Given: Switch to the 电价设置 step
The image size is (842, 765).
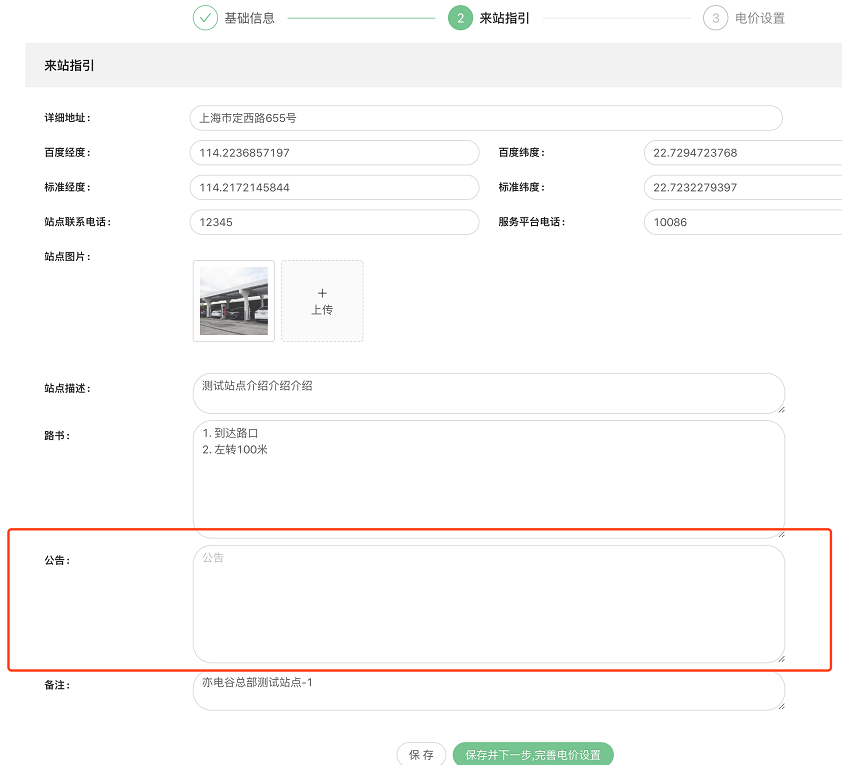Looking at the screenshot, I should tap(759, 18).
